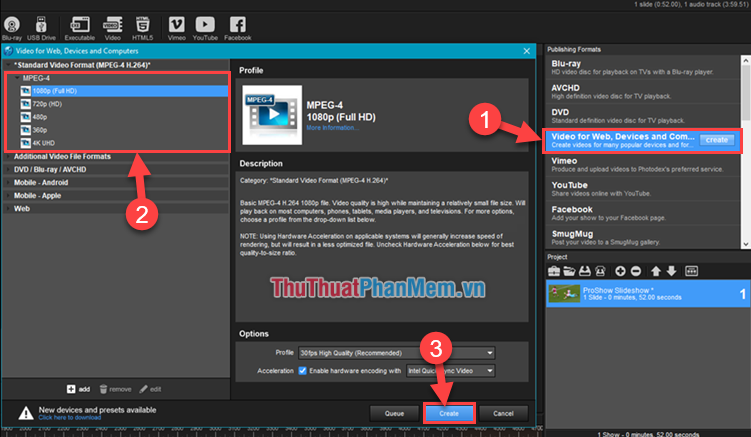Select SmugMug publishing format

(x=643, y=238)
